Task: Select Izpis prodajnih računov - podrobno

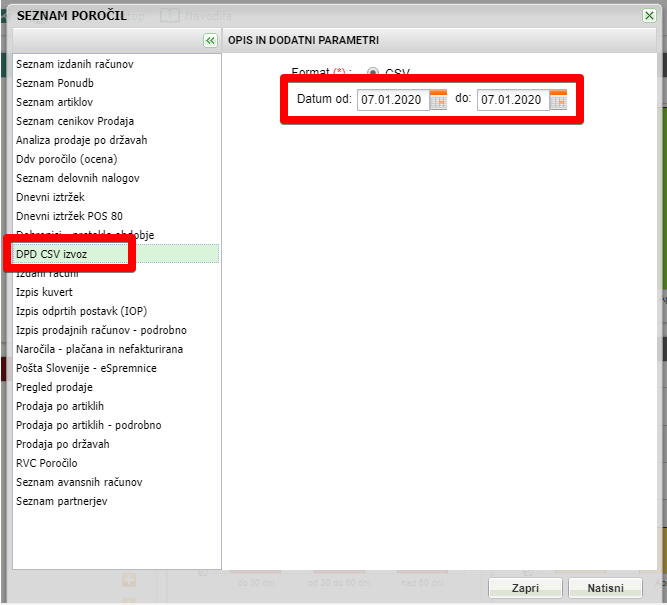Action: [x=116, y=330]
